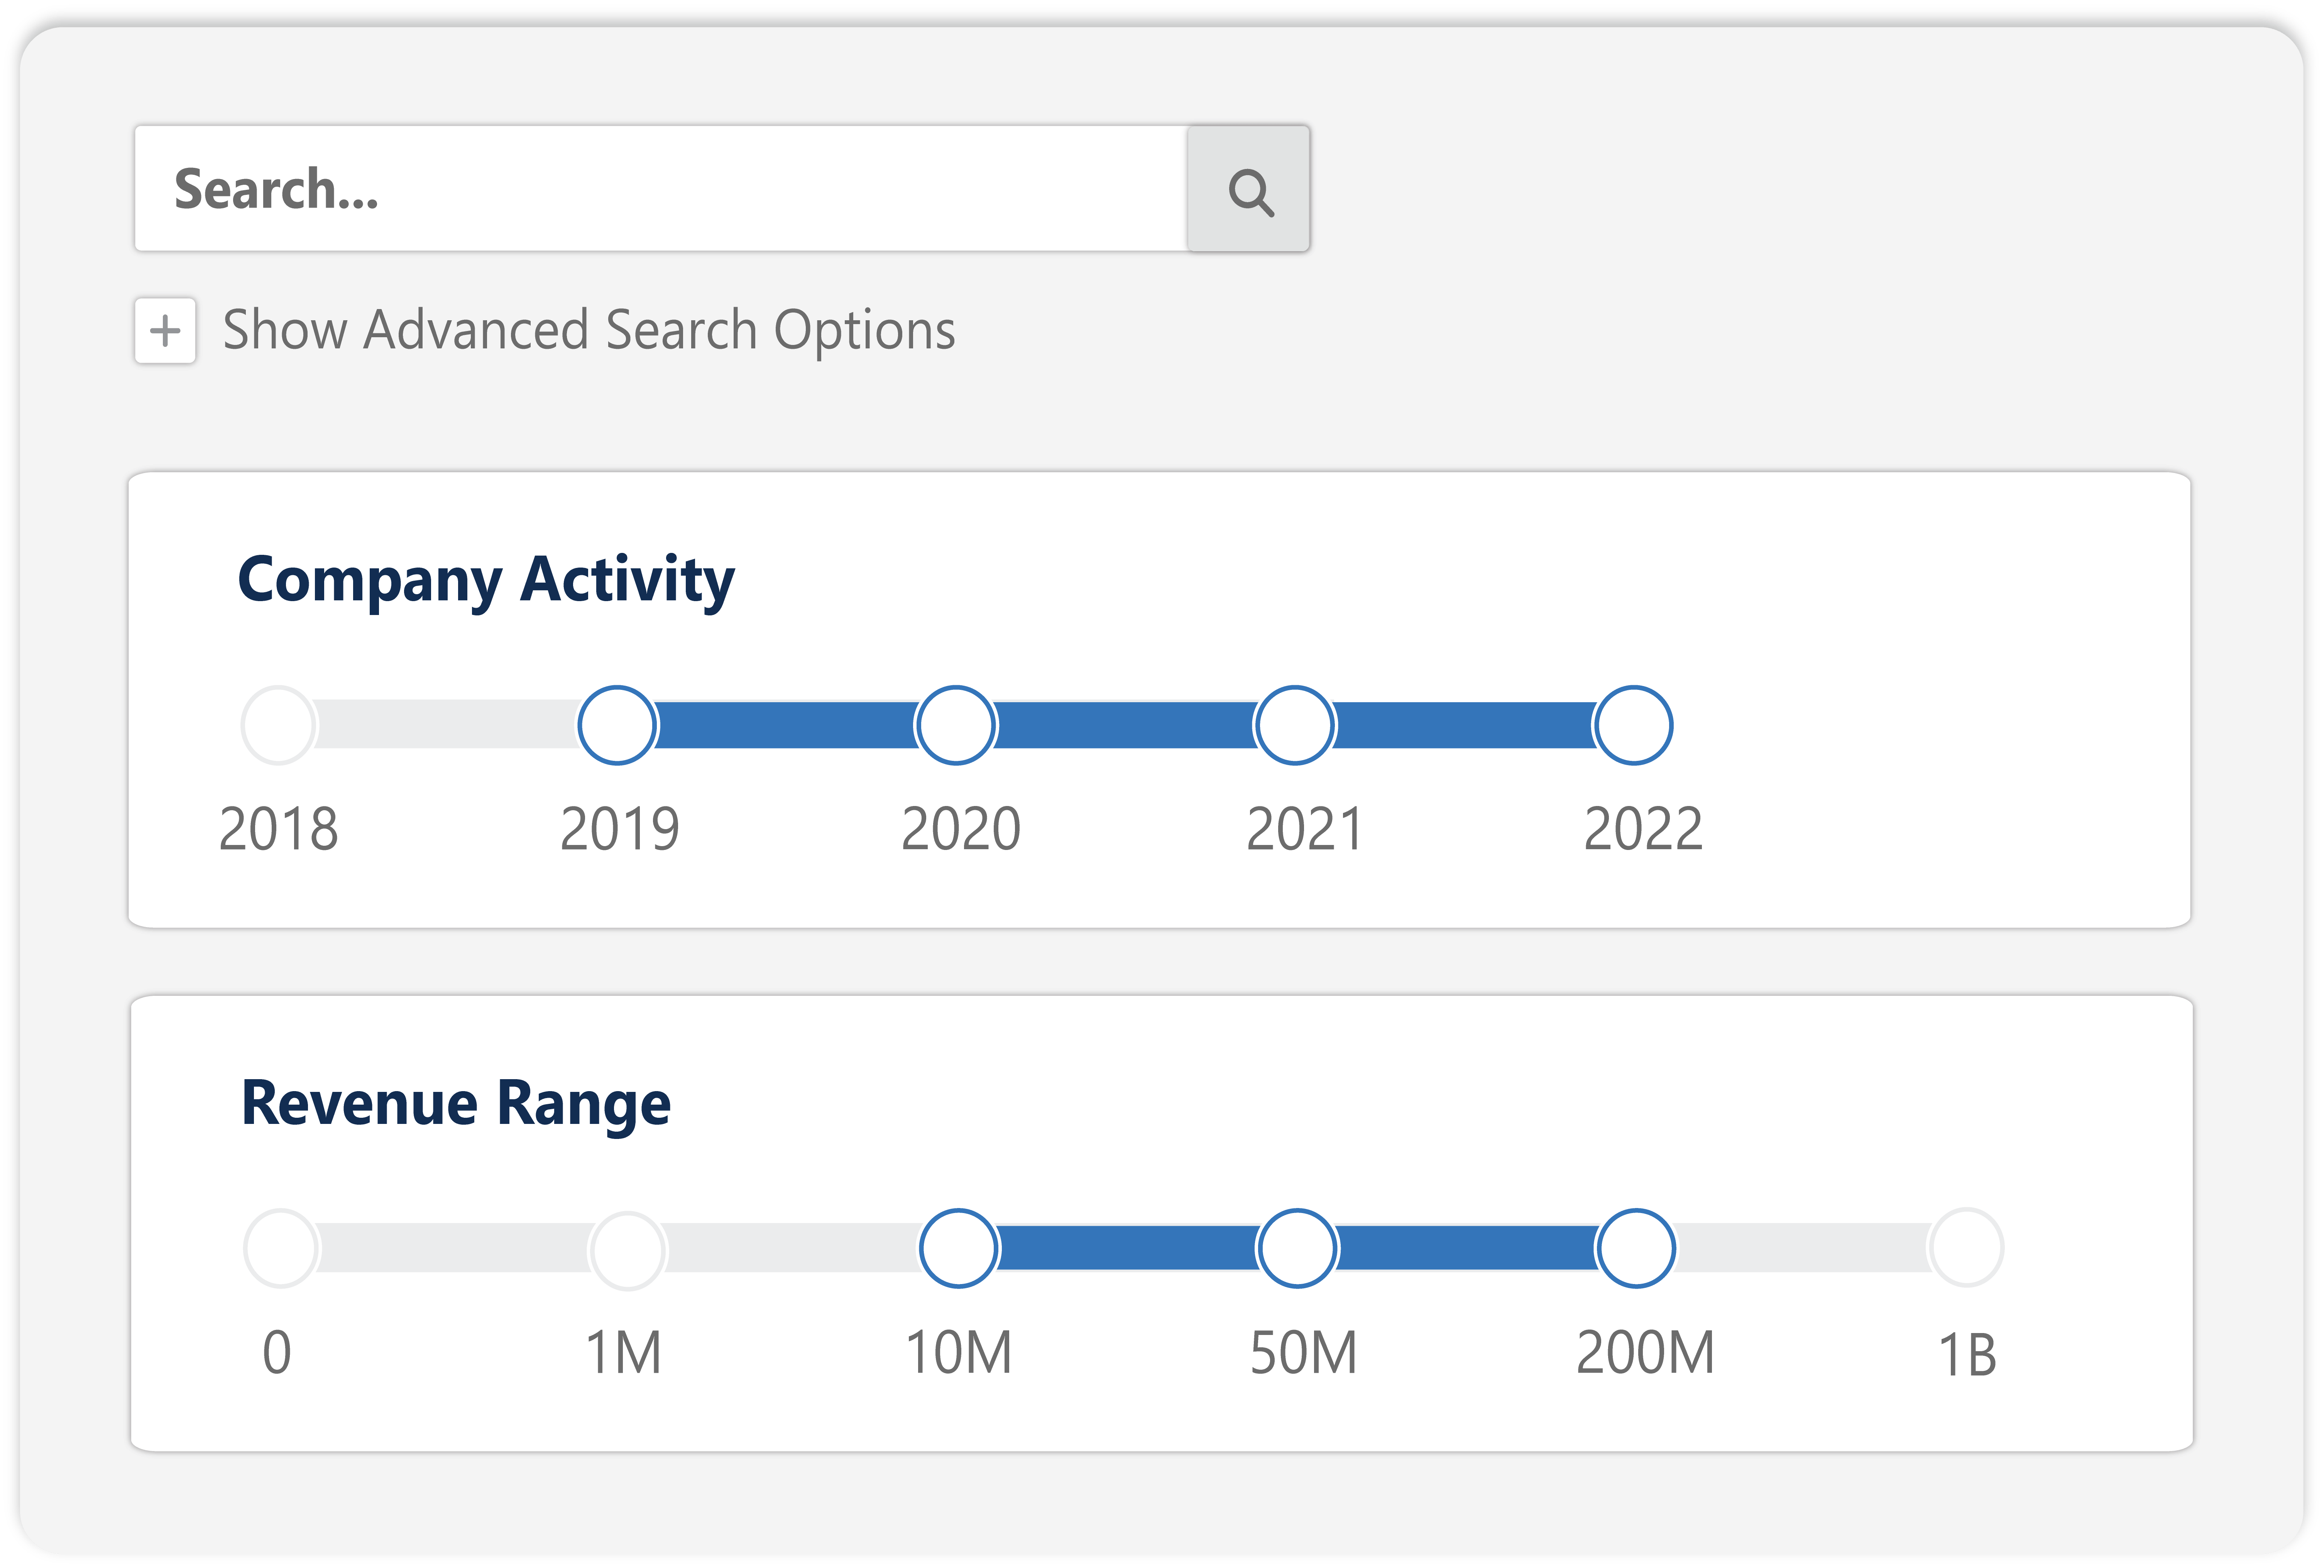Click the 2022 year label

(1643, 829)
